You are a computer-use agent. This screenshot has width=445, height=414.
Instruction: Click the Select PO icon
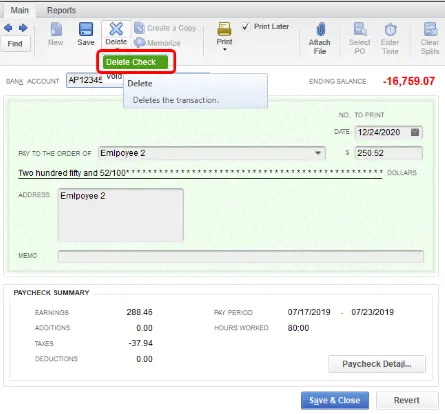pyautogui.click(x=360, y=29)
